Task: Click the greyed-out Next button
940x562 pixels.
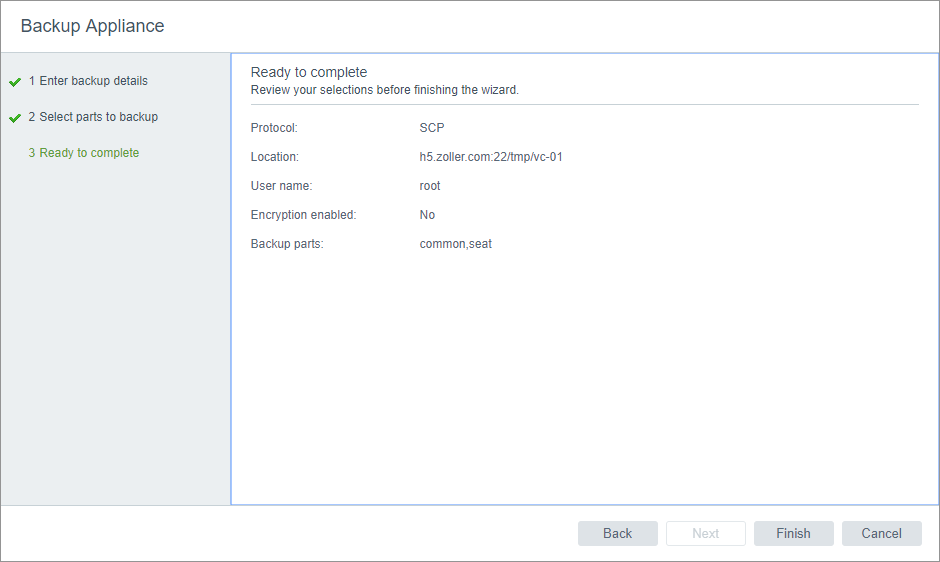Action: (705, 534)
